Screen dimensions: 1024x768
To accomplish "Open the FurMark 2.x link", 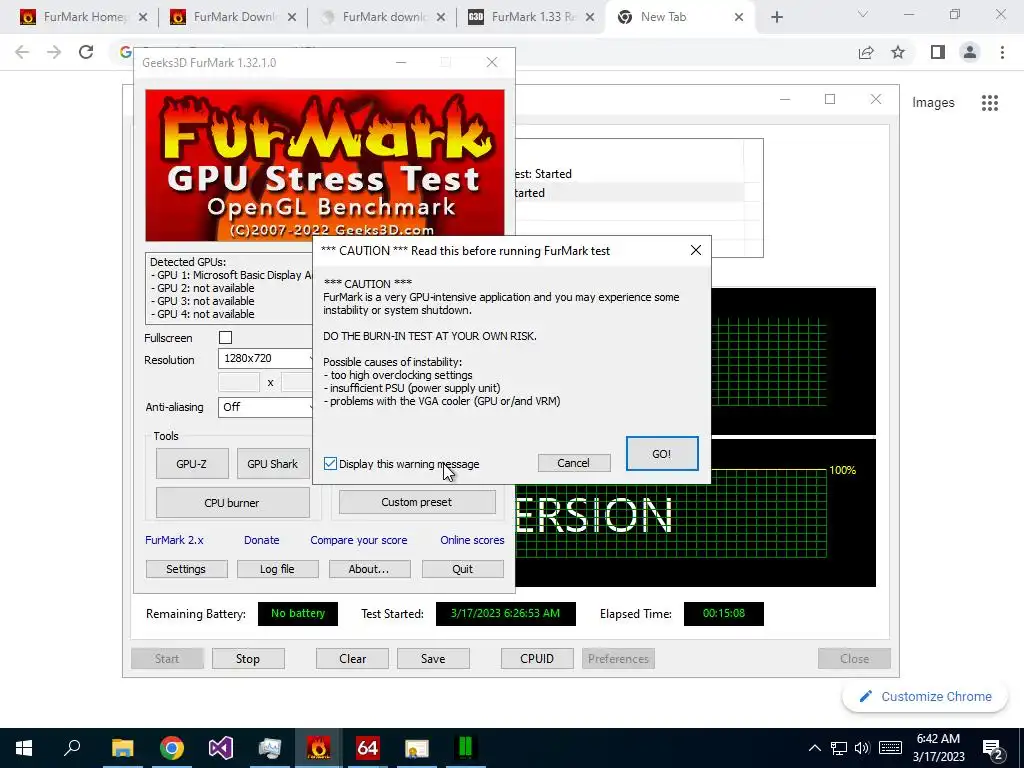I will [x=174, y=540].
